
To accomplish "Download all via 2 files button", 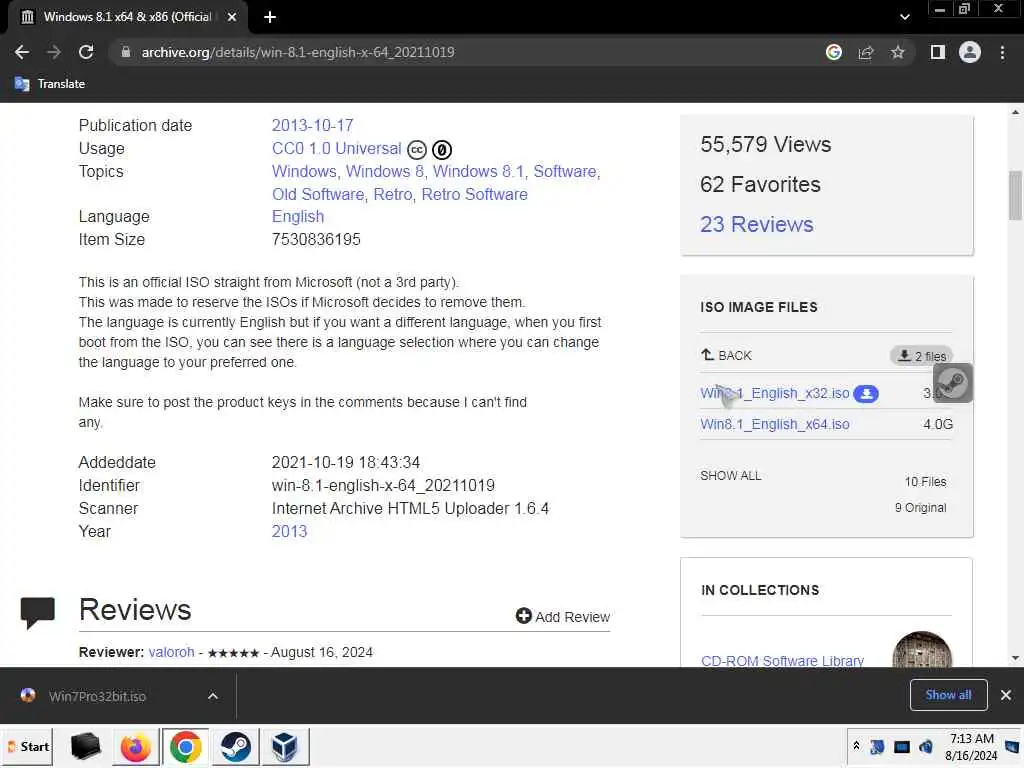I will tap(921, 356).
